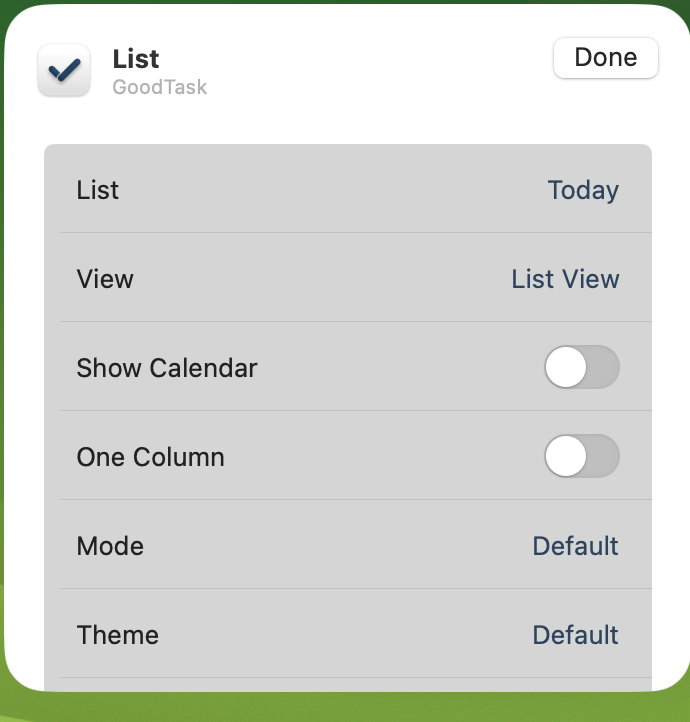Click the green desktop background below the panel

[345, 708]
